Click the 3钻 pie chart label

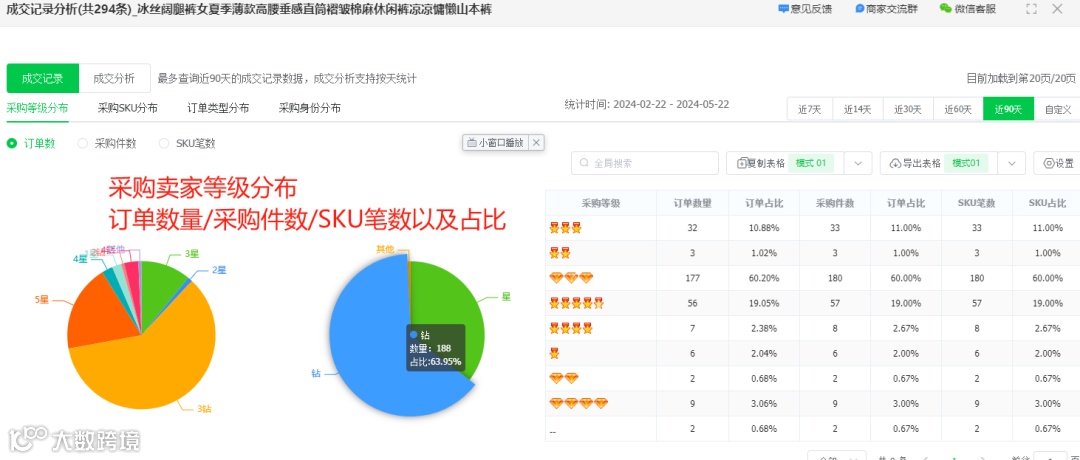(205, 409)
